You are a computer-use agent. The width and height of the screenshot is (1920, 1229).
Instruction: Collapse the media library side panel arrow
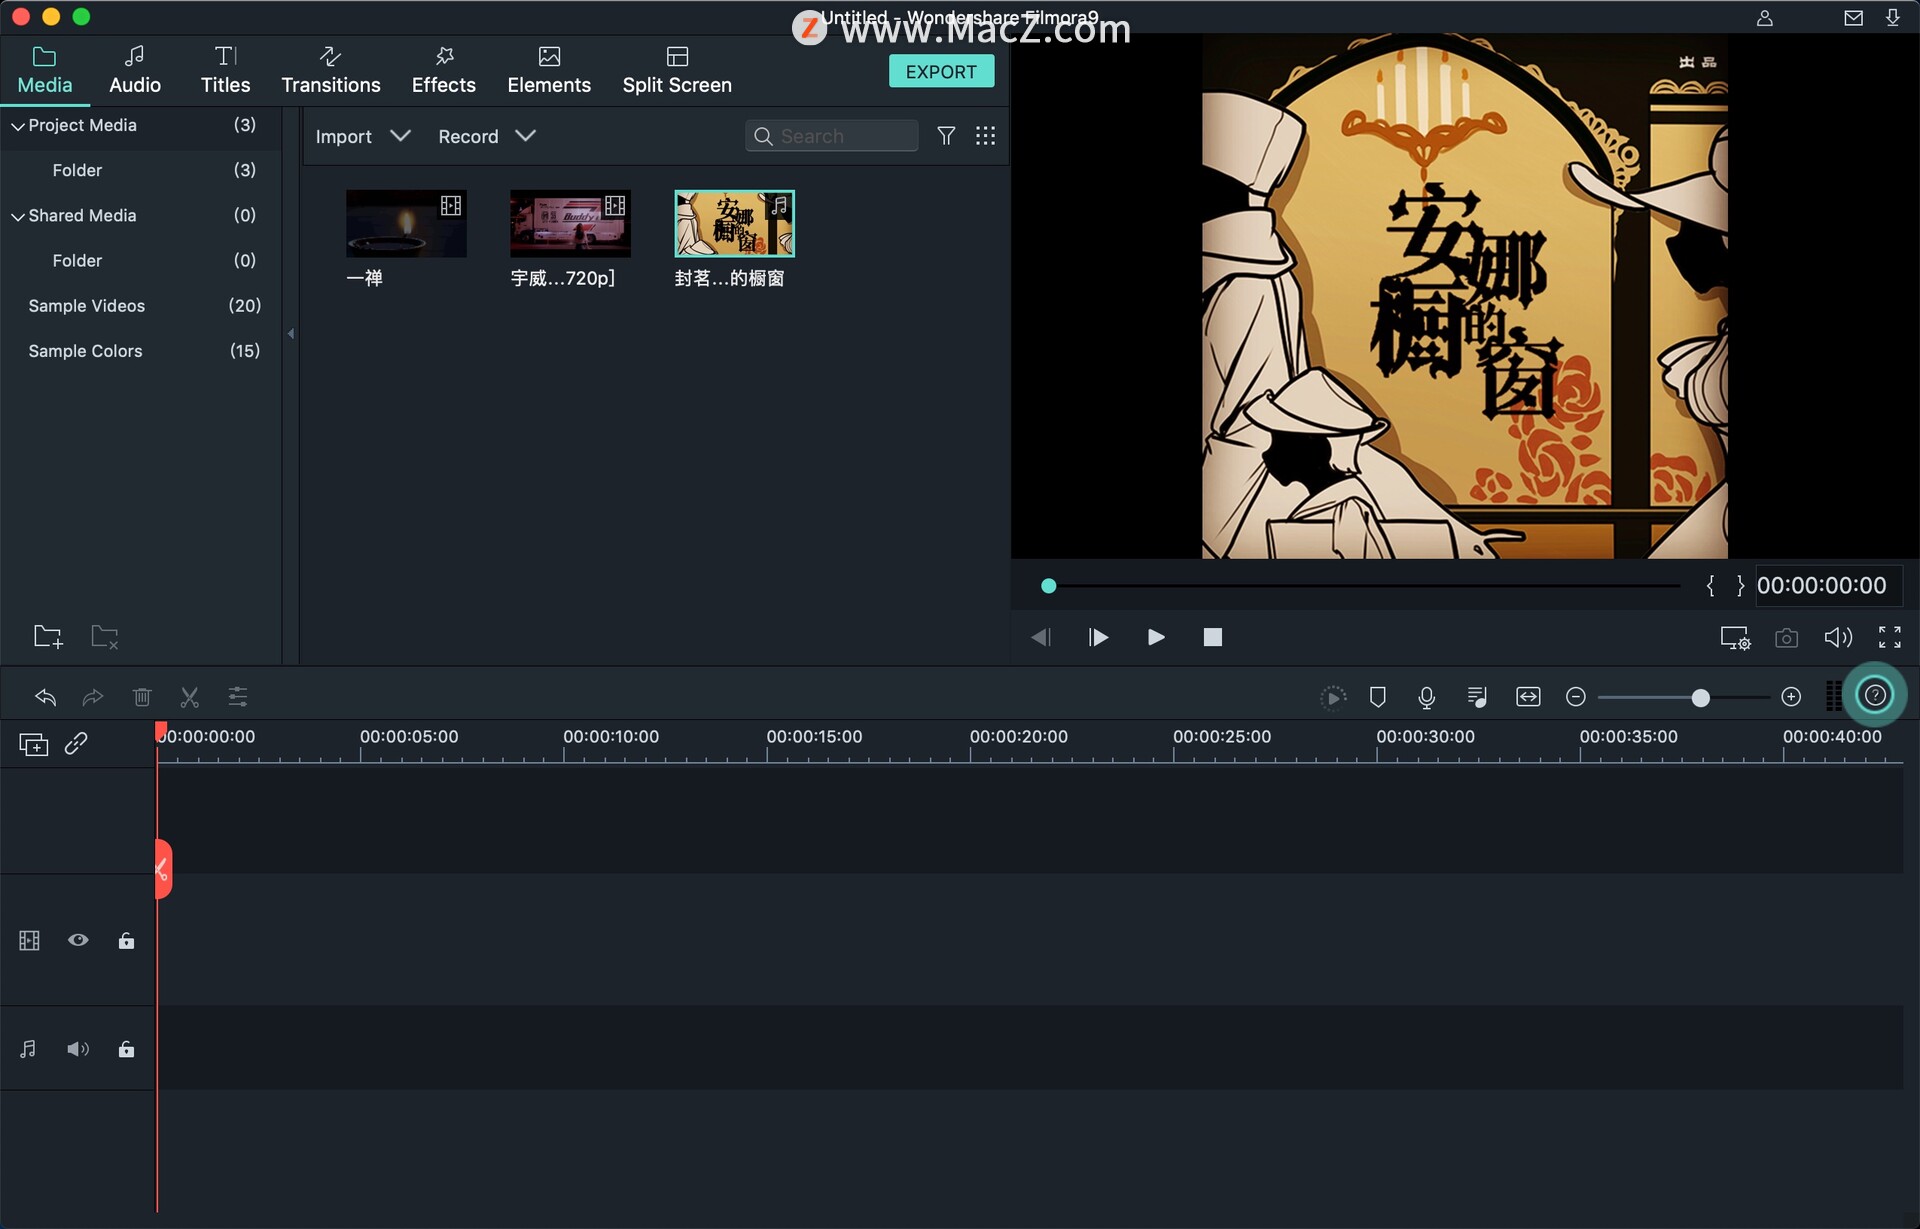pos(291,334)
